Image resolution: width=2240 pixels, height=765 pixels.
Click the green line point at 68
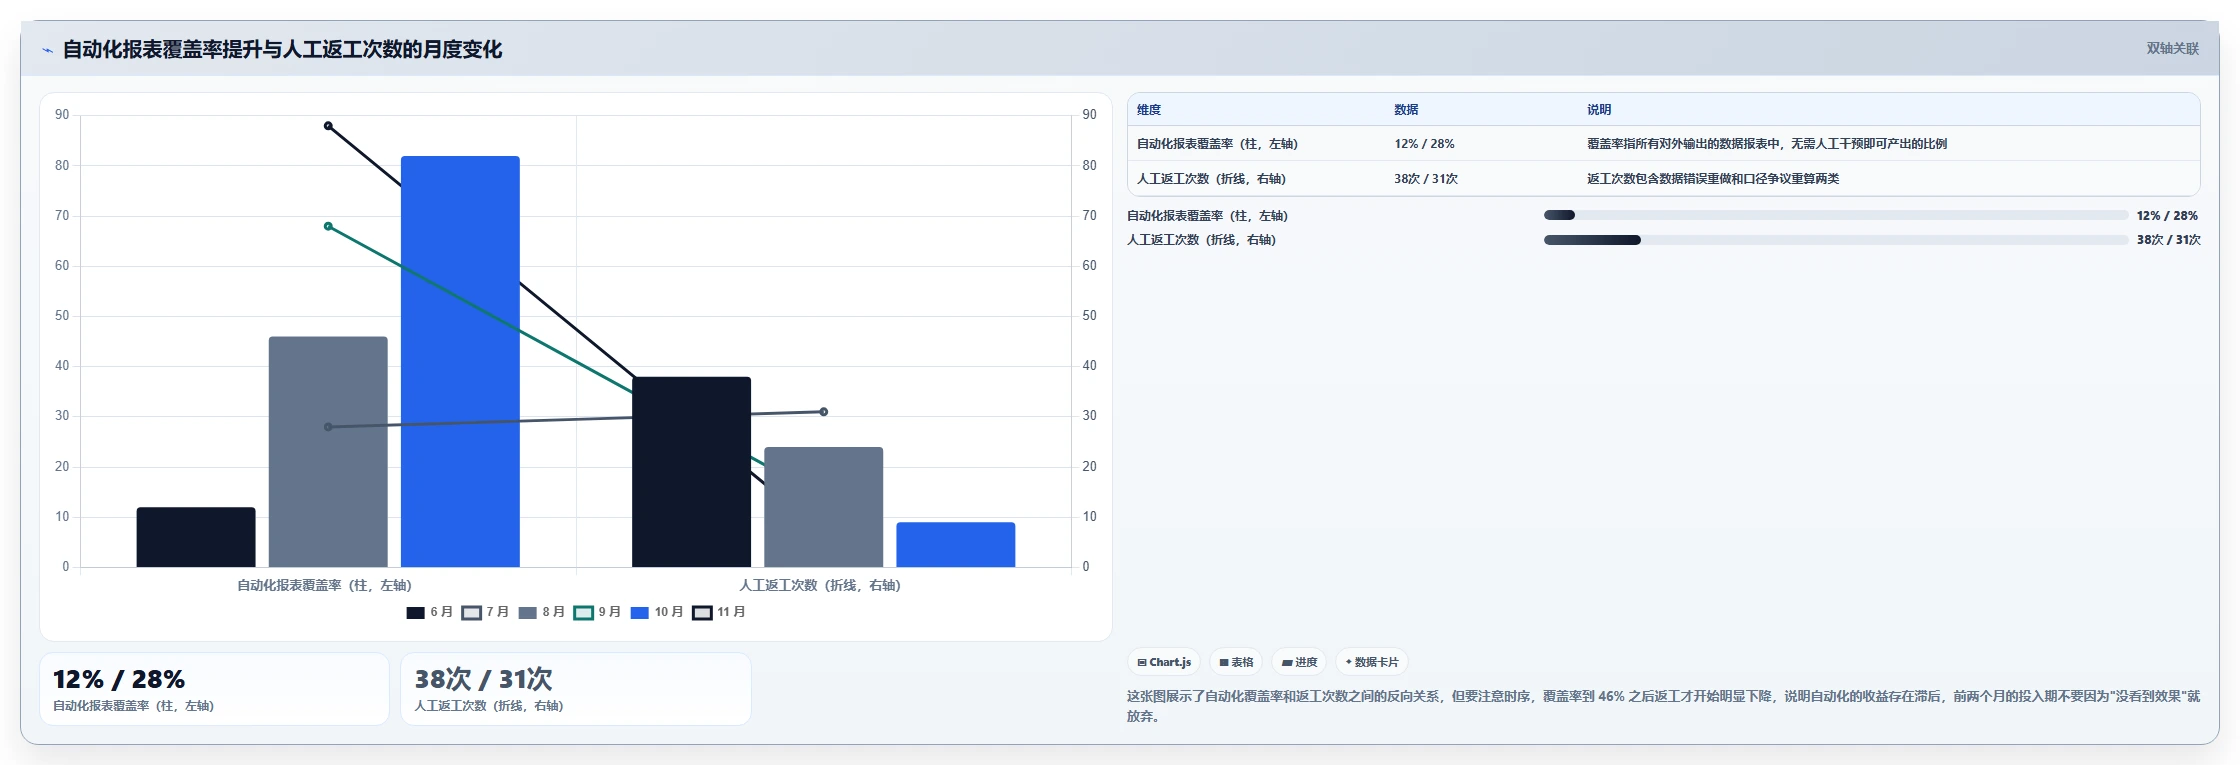tap(328, 226)
